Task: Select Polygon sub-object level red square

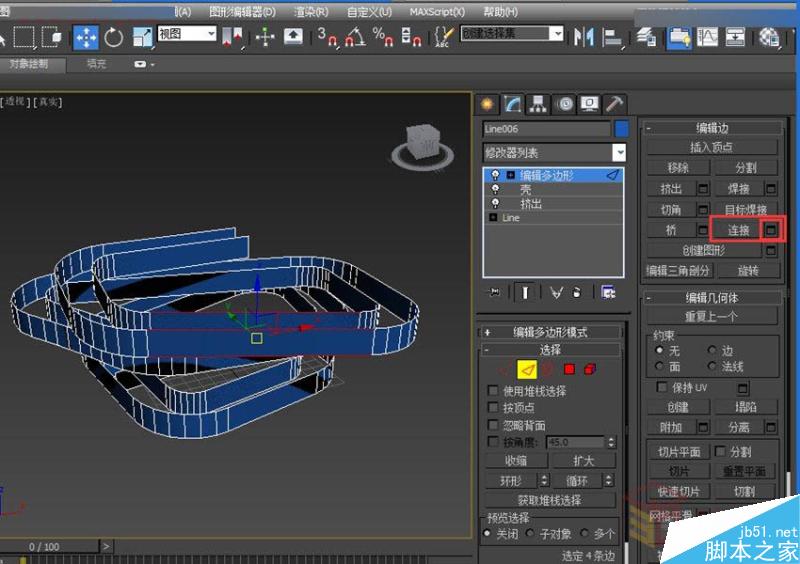Action: (569, 369)
